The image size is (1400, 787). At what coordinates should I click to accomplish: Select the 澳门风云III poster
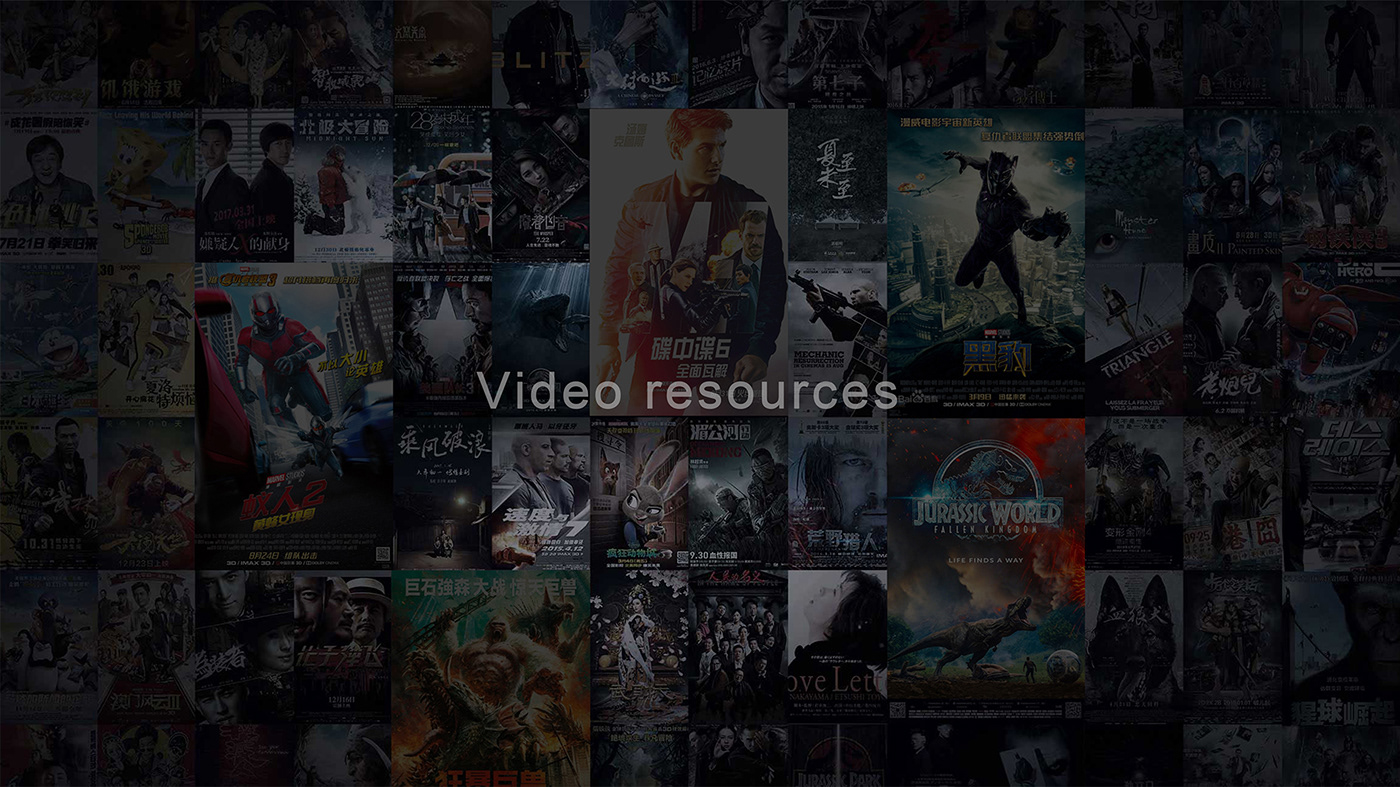pos(145,645)
